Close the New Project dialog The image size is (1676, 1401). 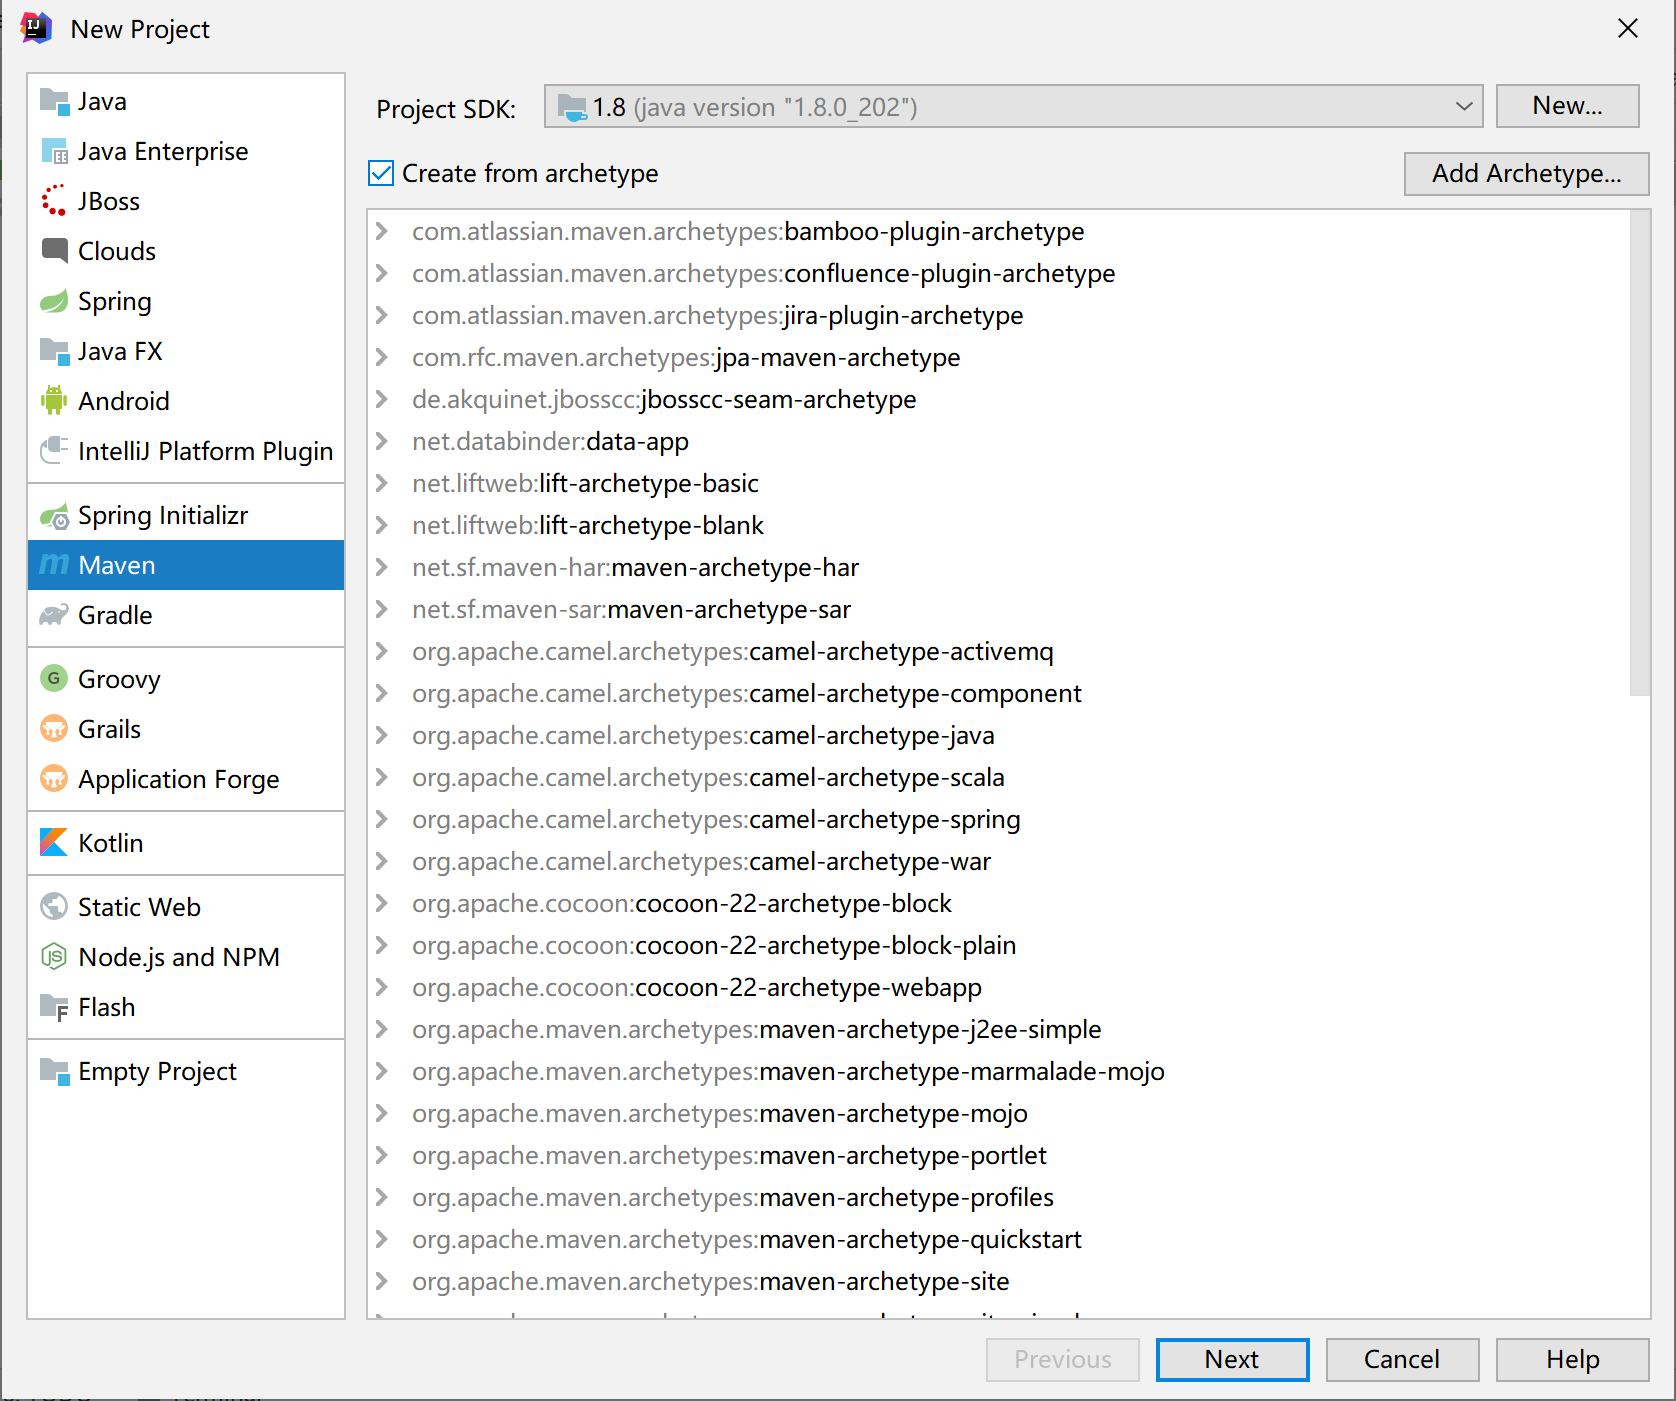click(x=1628, y=28)
